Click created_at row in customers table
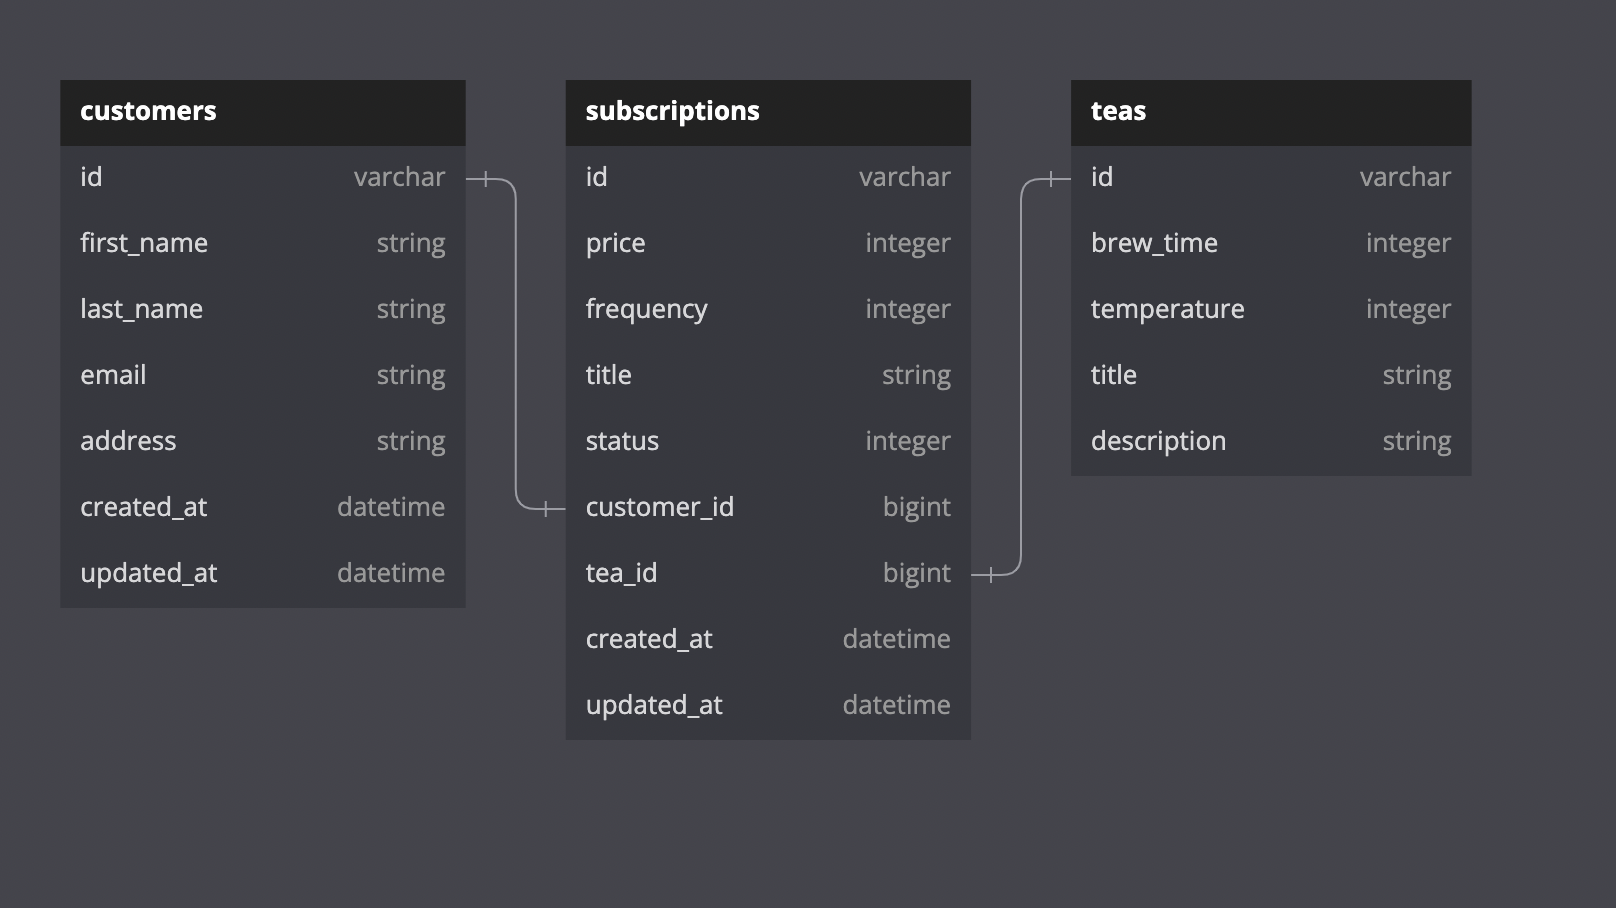 (x=263, y=507)
